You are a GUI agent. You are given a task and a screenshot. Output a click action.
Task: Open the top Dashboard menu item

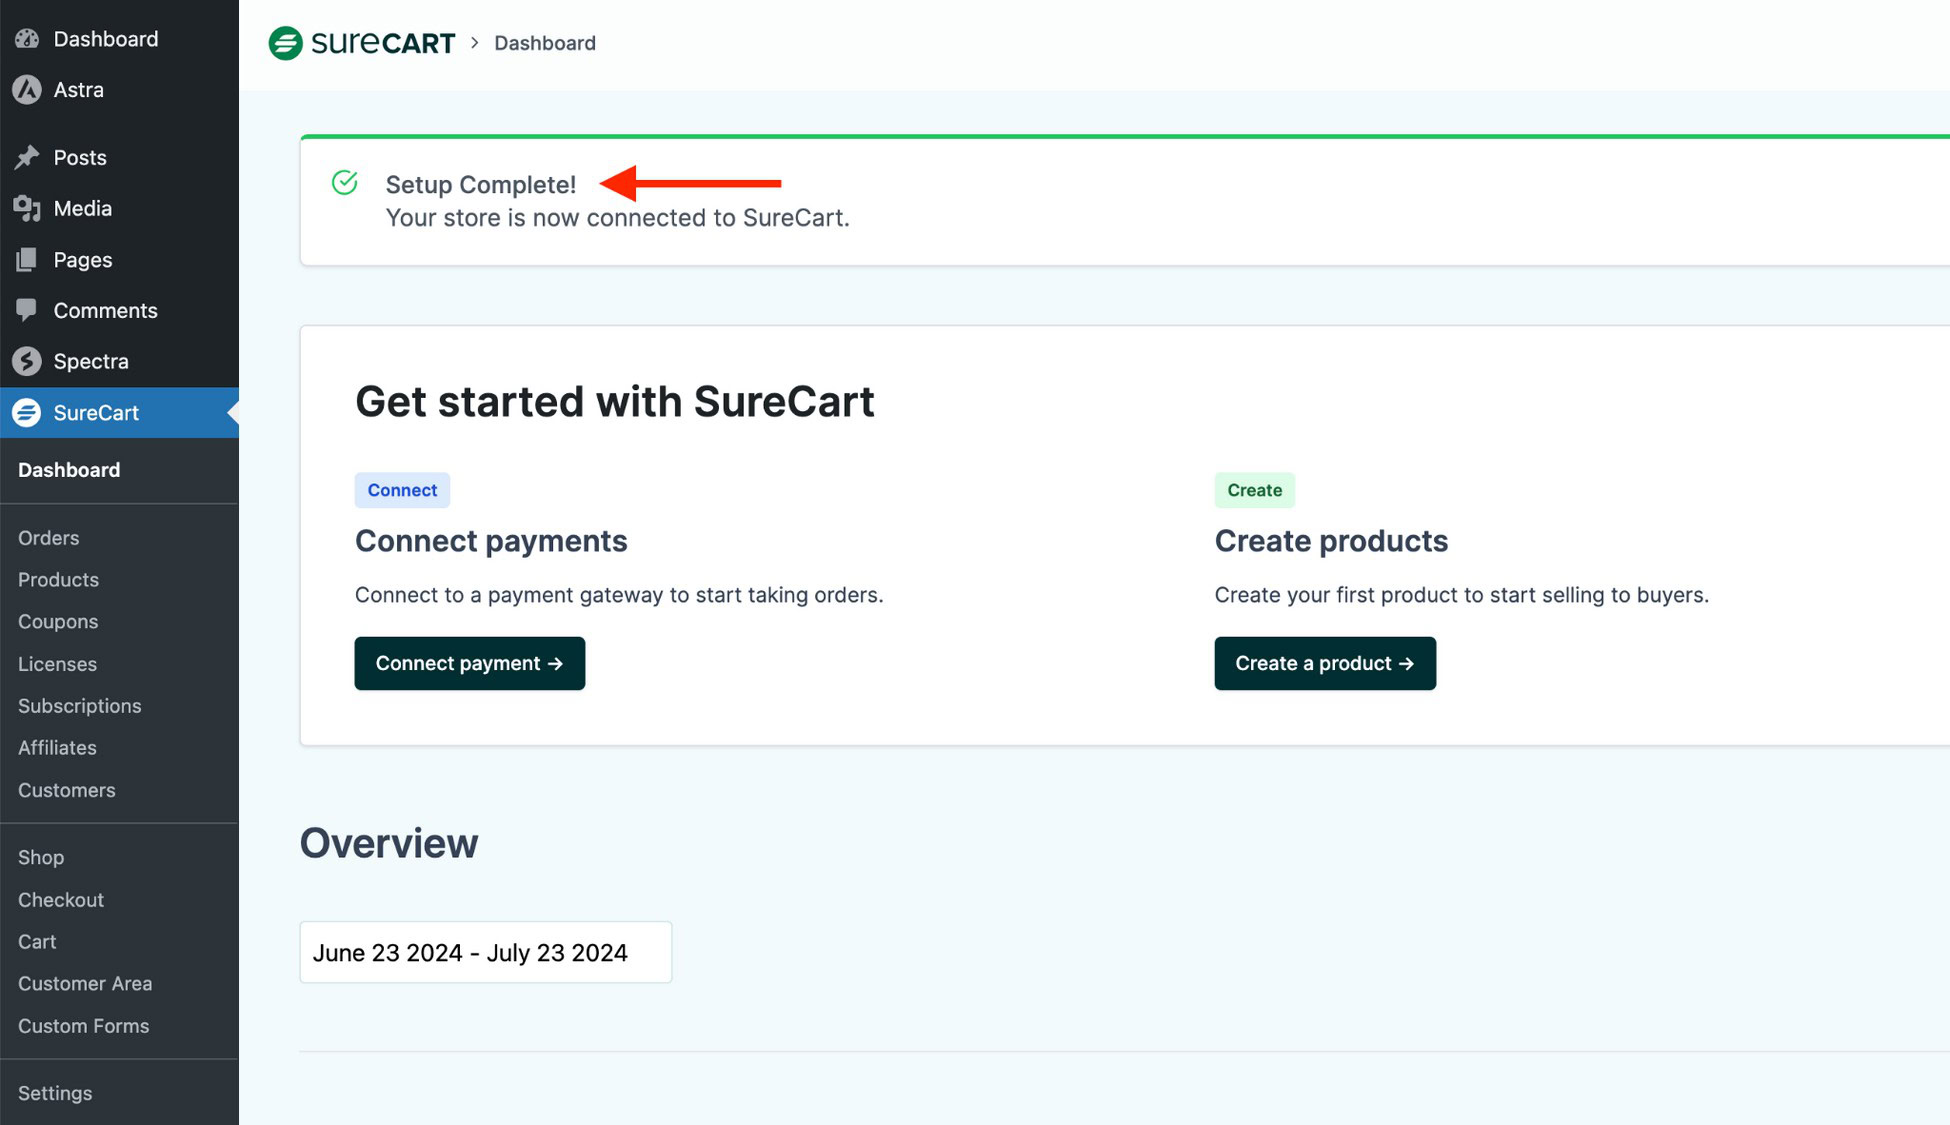[x=119, y=39]
